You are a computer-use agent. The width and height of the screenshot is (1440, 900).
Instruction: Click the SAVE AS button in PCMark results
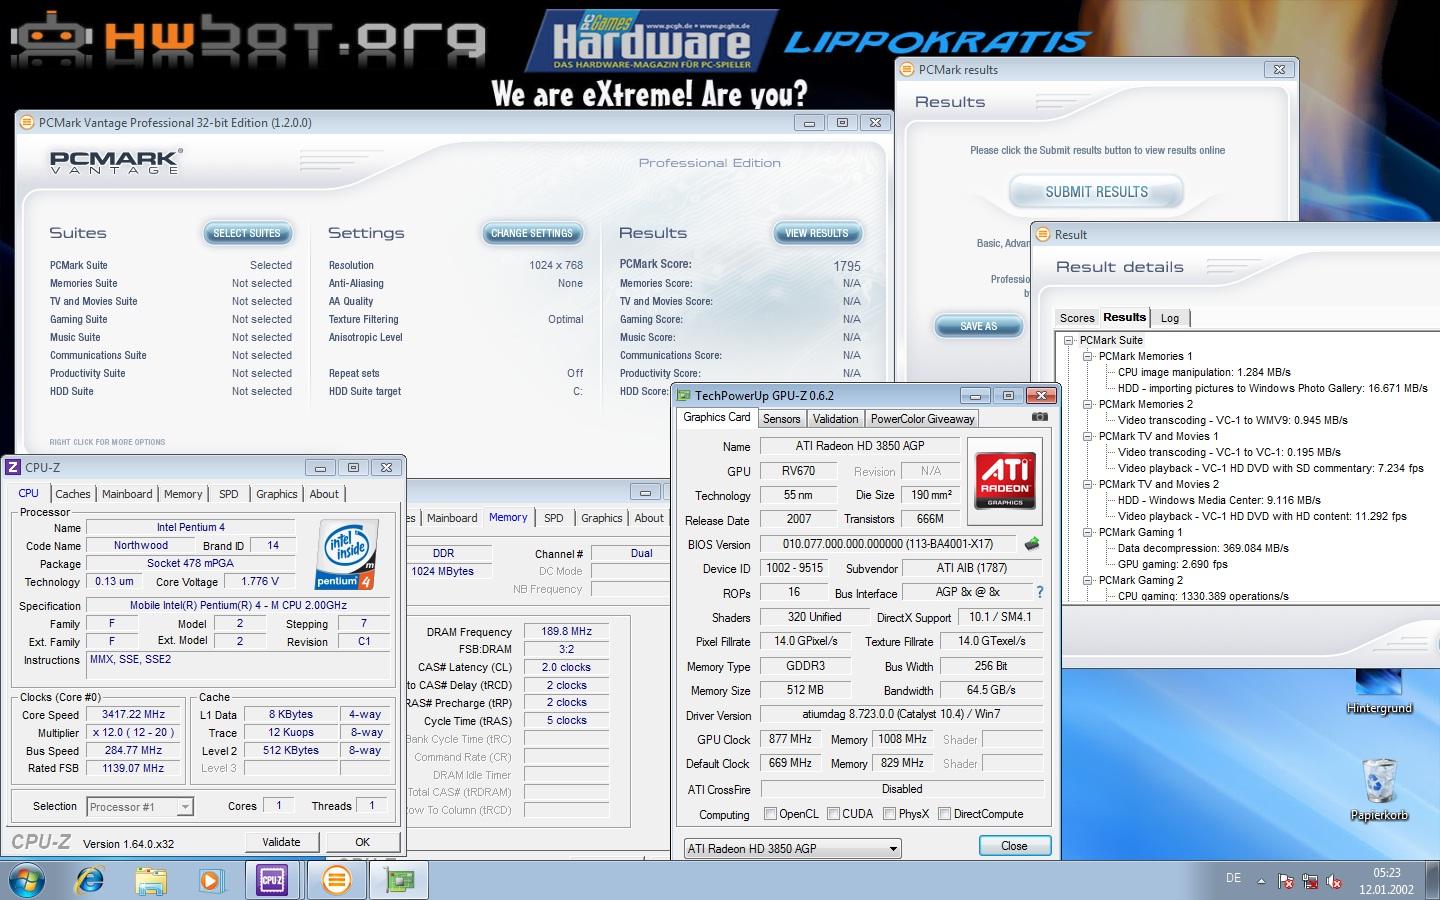click(x=979, y=326)
